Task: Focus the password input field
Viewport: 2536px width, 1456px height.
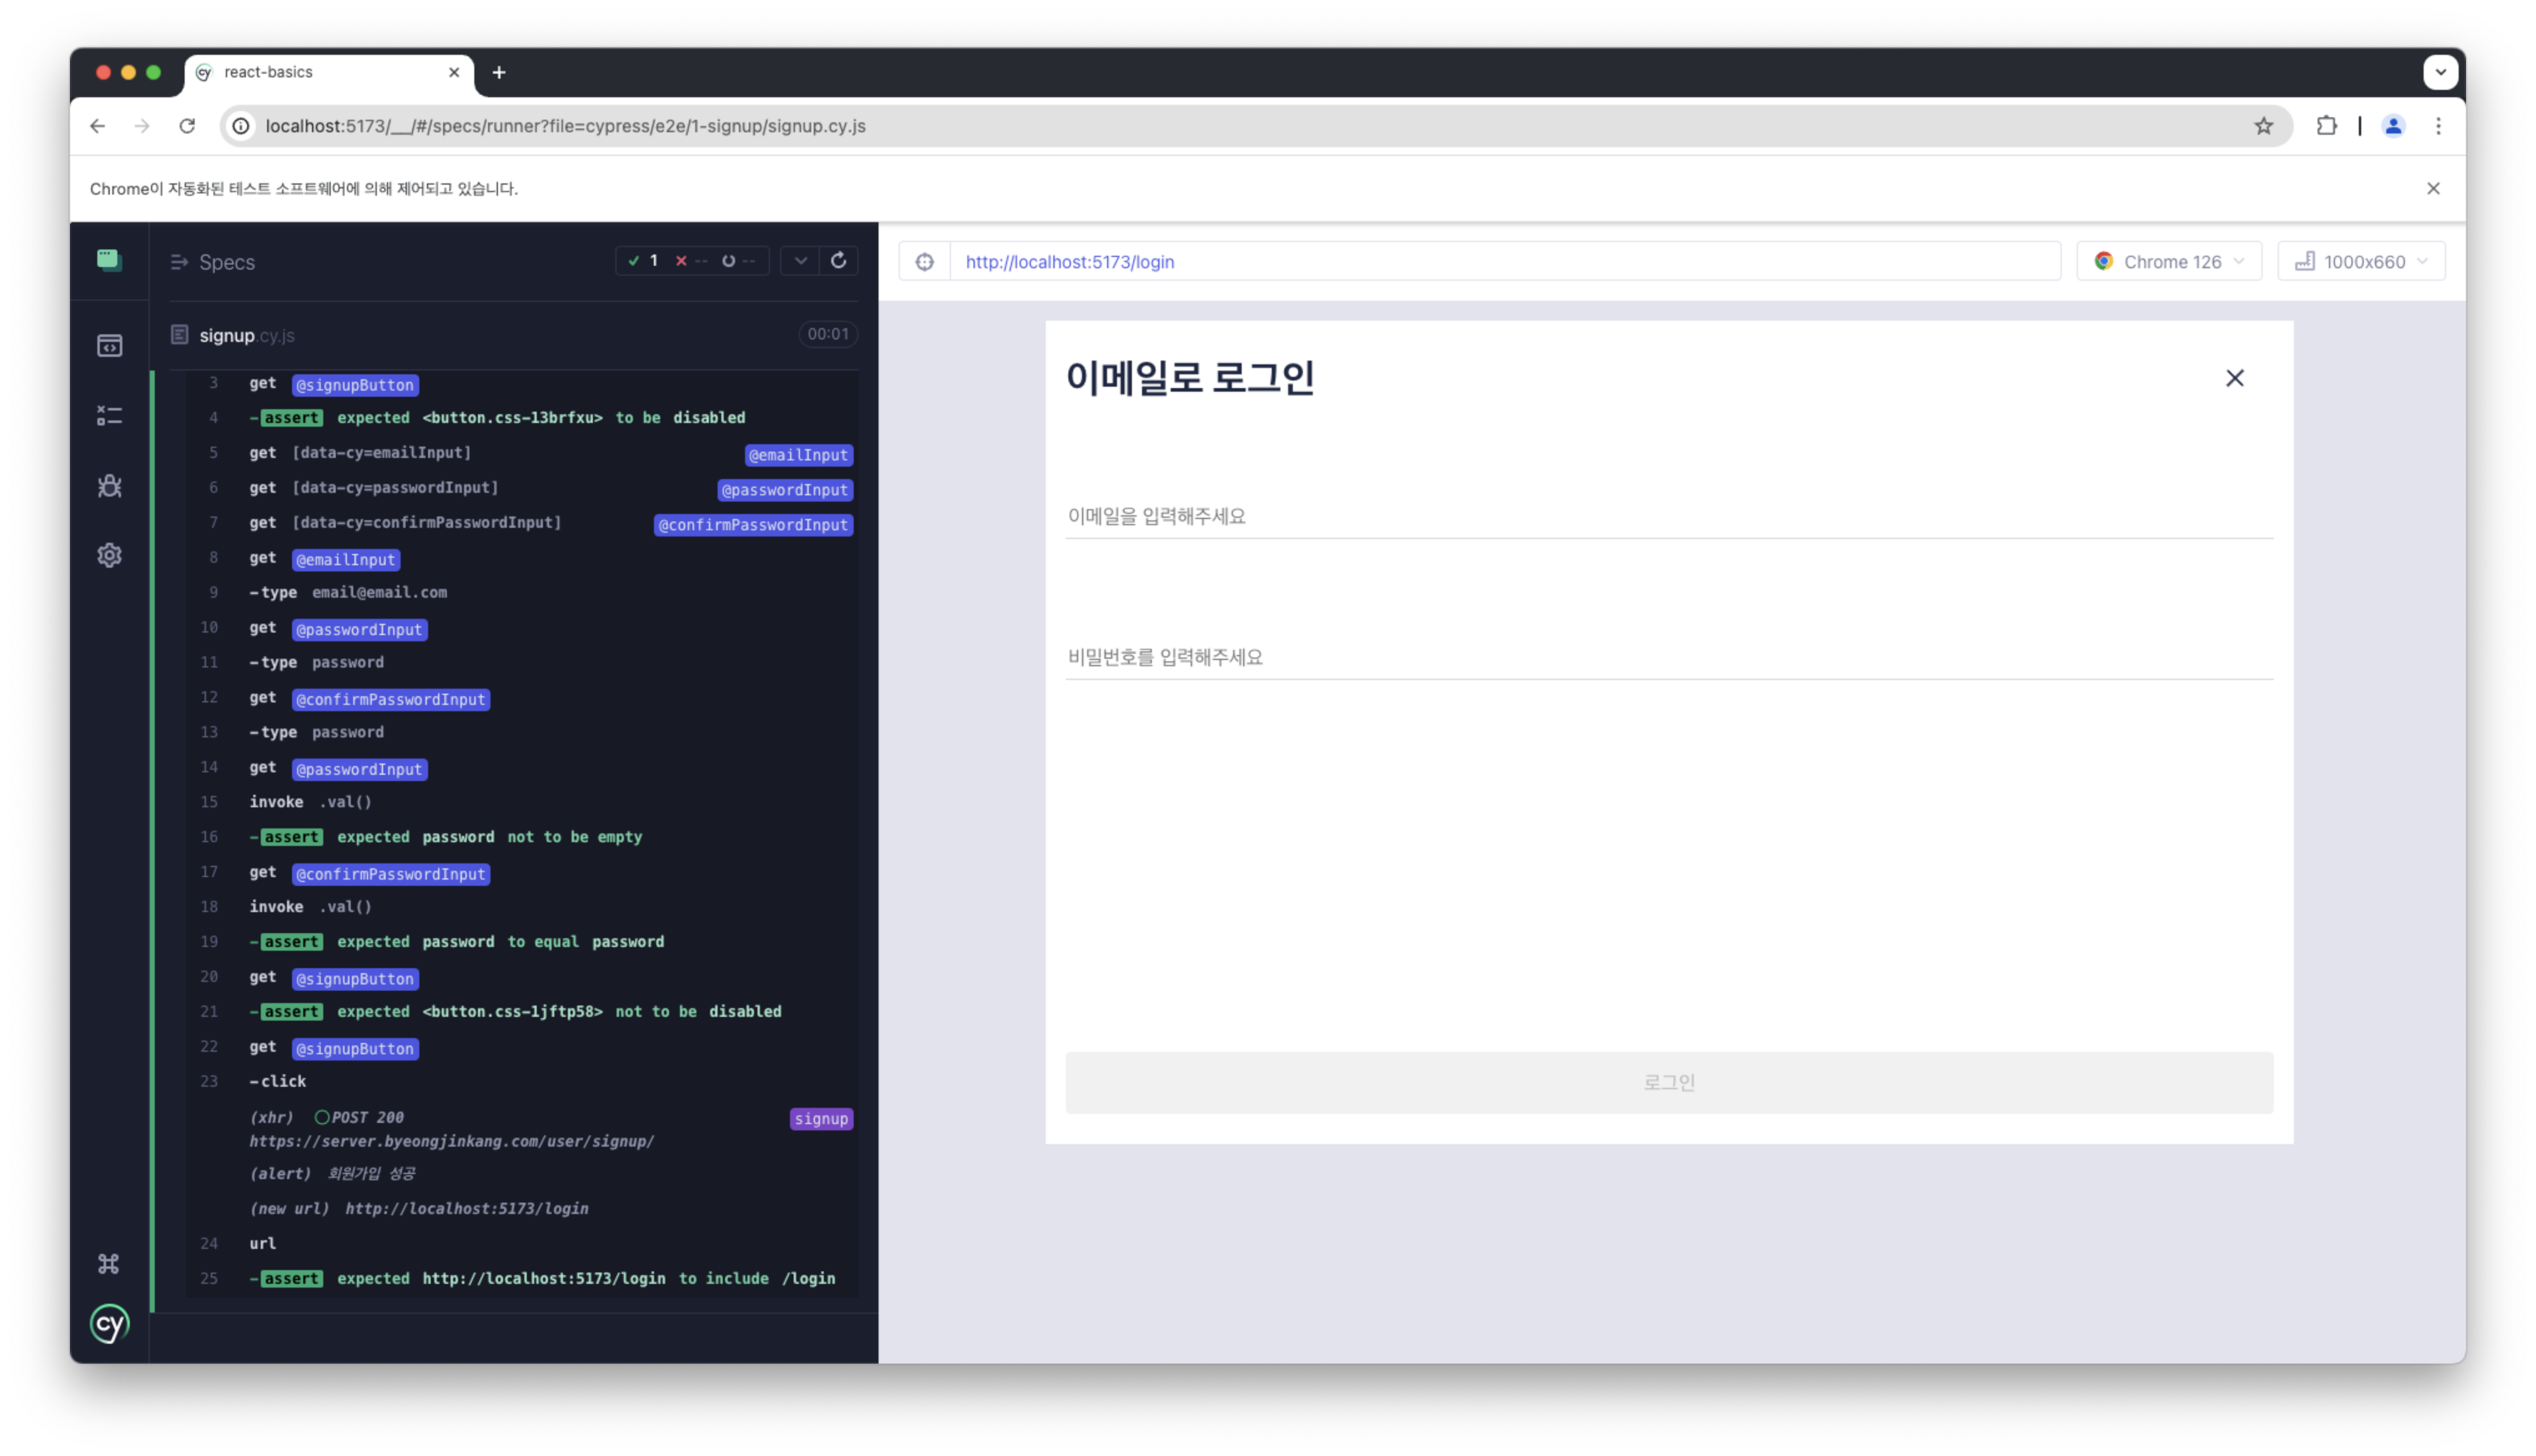Action: [x=1668, y=657]
